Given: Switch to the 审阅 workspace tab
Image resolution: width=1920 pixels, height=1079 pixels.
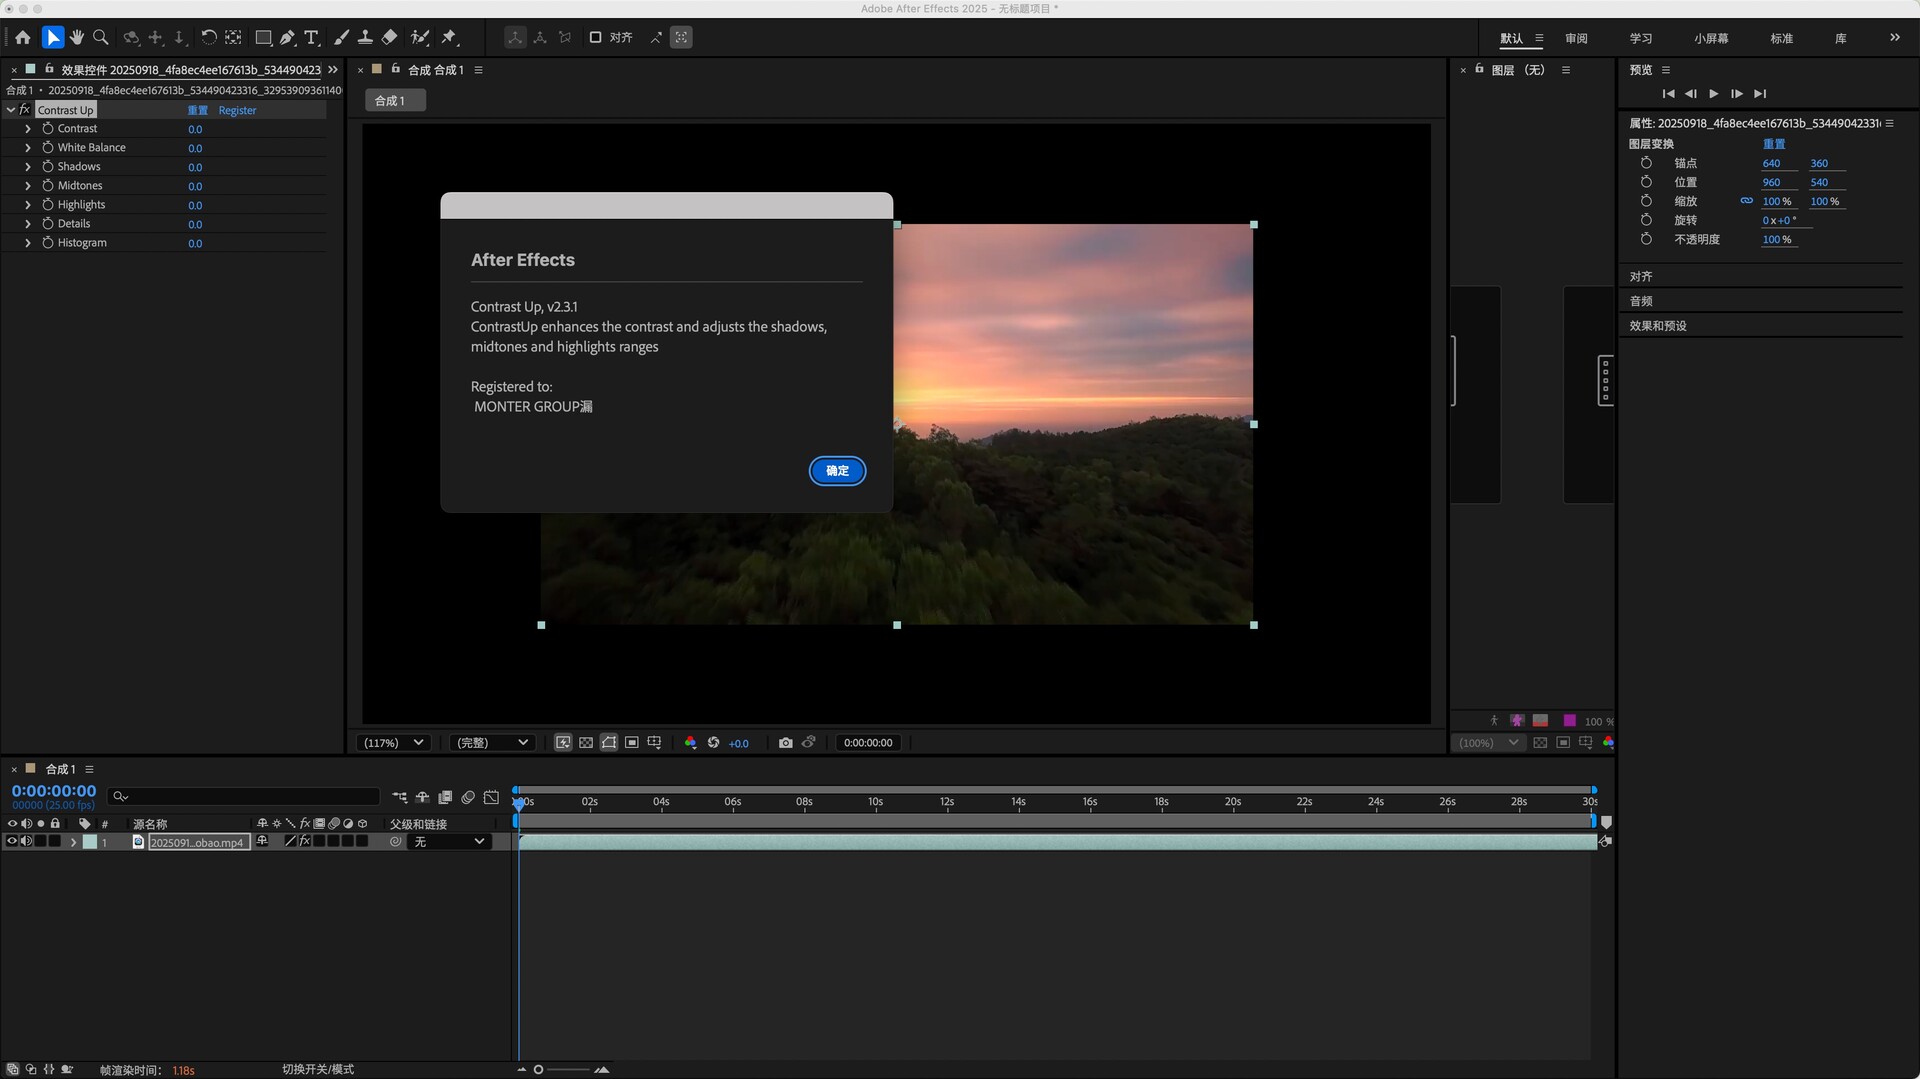Looking at the screenshot, I should click(x=1576, y=38).
